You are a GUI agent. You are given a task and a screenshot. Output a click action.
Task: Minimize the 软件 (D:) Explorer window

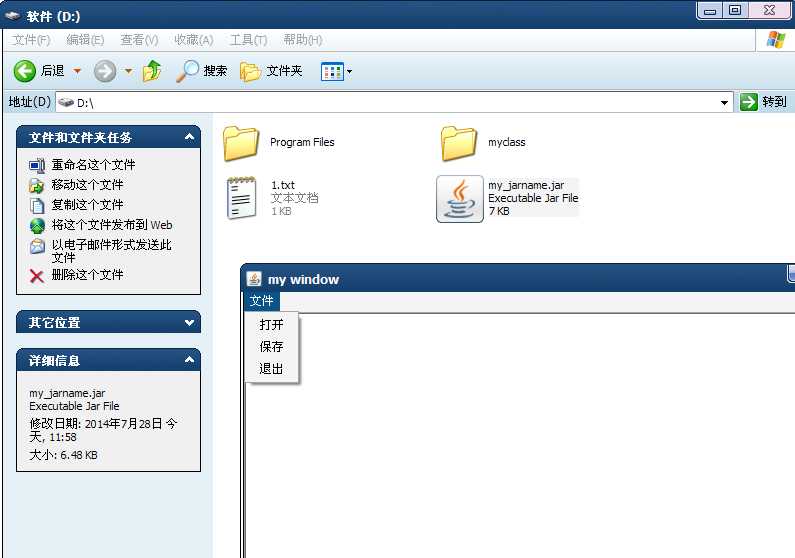pos(710,10)
